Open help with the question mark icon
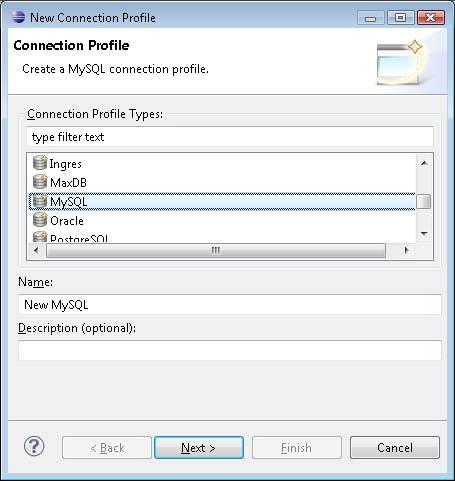Viewport: 455px width, 481px height. 34,446
